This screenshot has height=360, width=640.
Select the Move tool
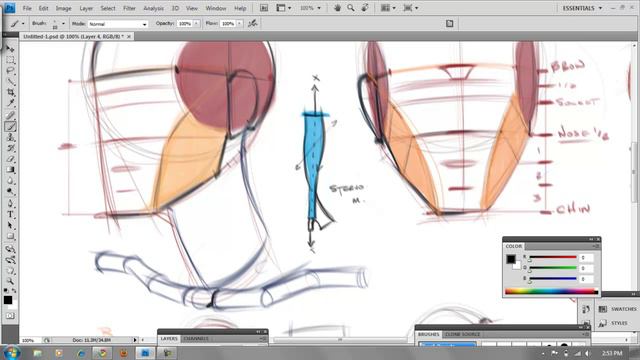pyautogui.click(x=10, y=49)
